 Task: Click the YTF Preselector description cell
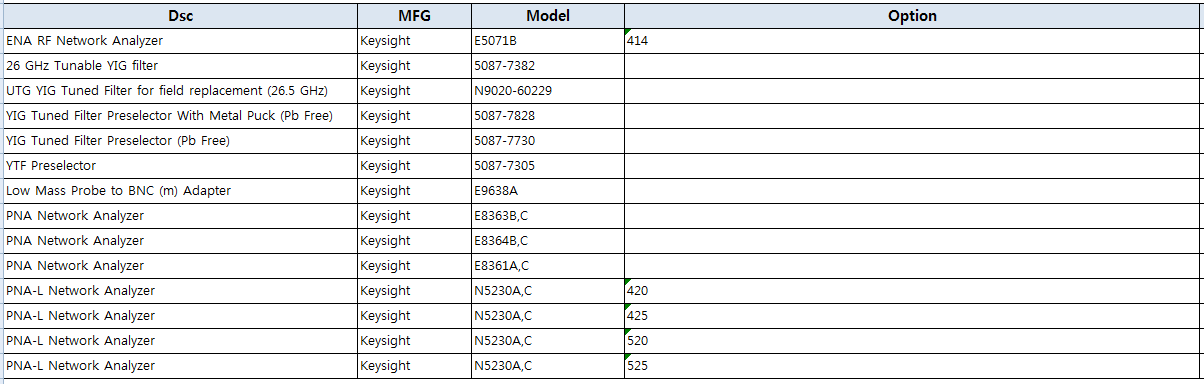click(181, 166)
